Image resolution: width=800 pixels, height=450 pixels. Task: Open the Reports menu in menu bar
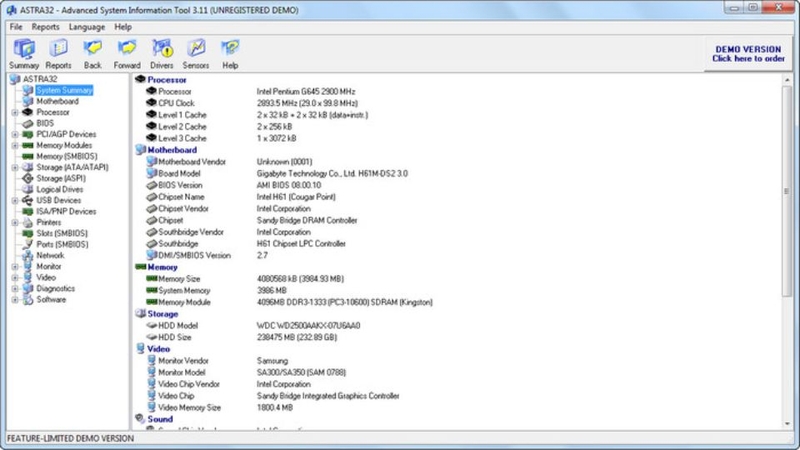tap(45, 27)
